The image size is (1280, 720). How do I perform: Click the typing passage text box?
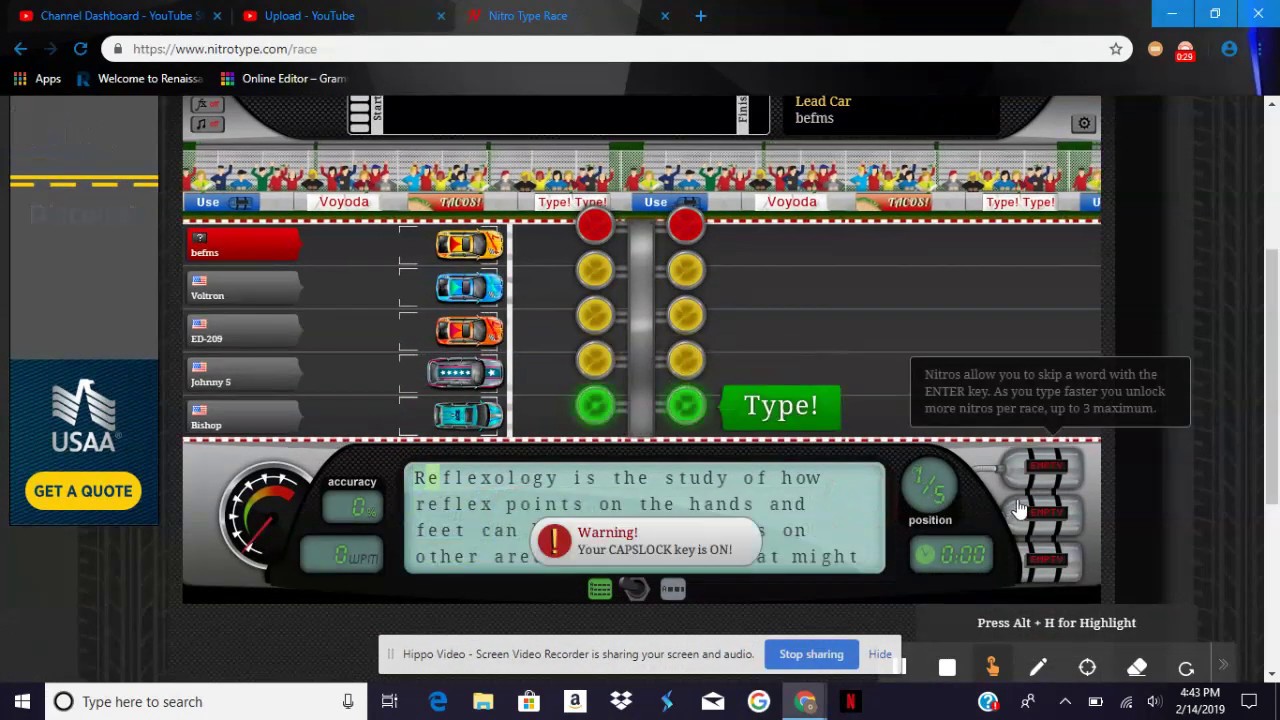click(x=645, y=518)
